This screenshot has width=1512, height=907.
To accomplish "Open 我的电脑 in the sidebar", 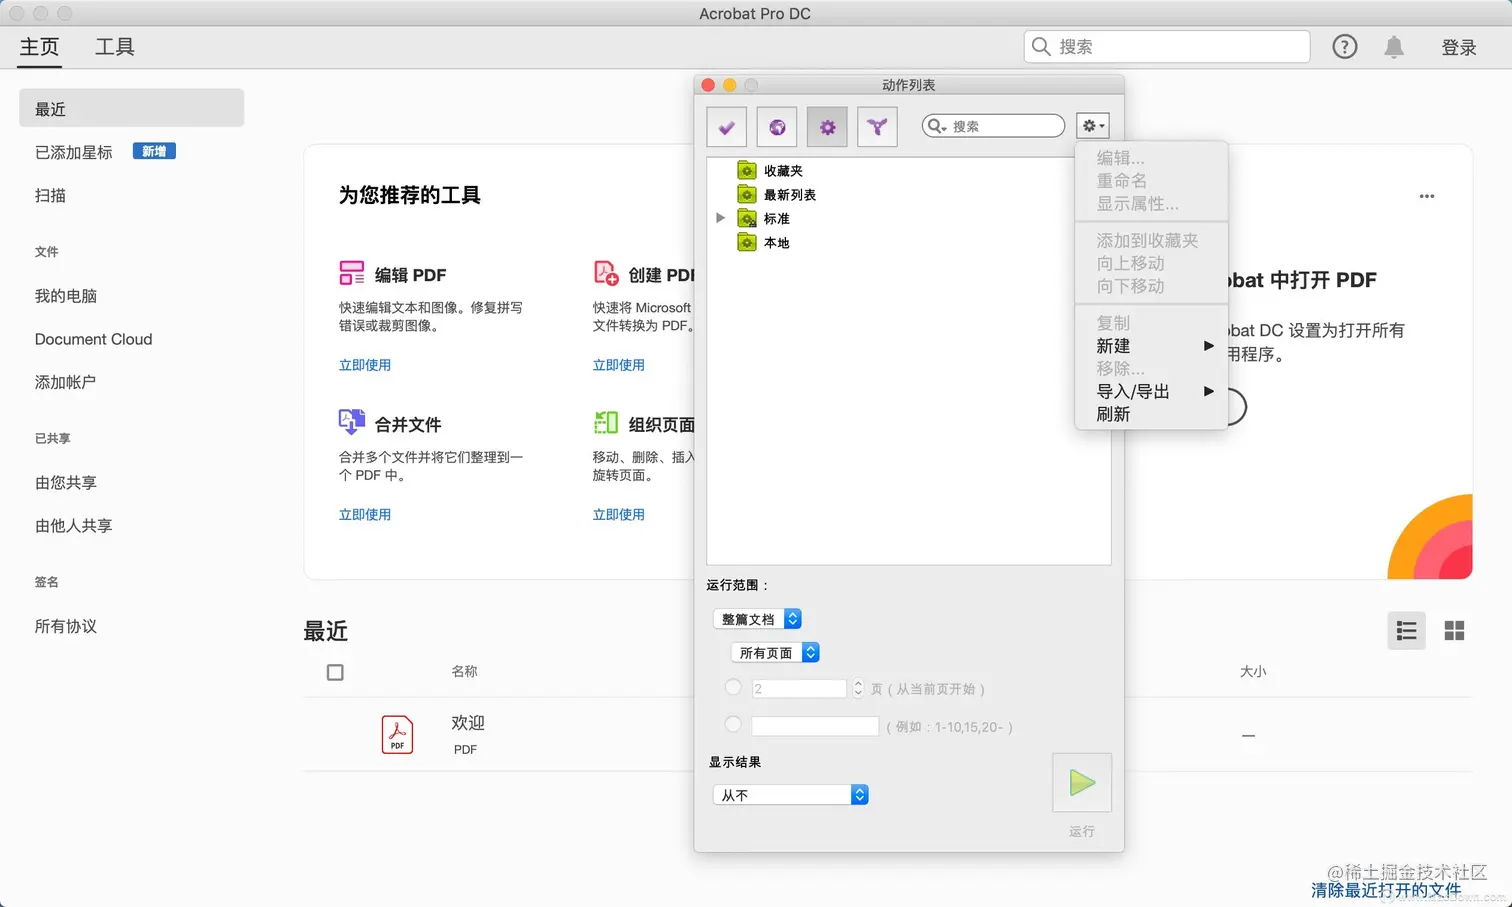I will point(66,296).
